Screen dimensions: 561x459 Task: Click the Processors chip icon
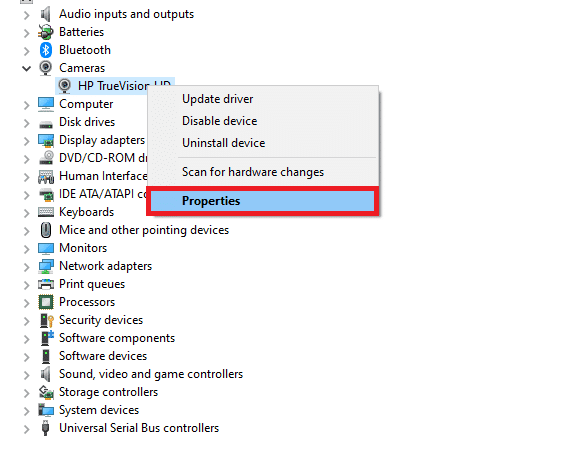[x=46, y=302]
